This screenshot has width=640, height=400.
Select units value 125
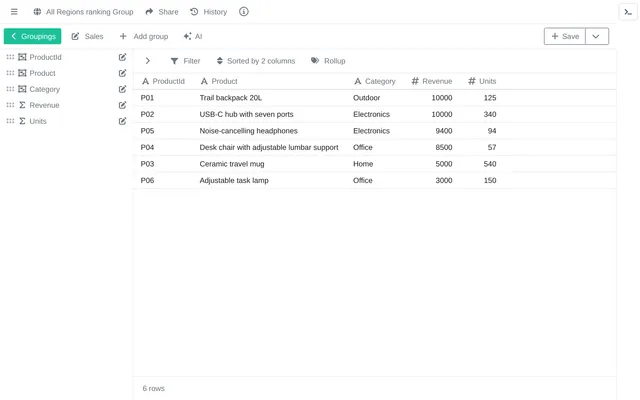click(x=490, y=98)
